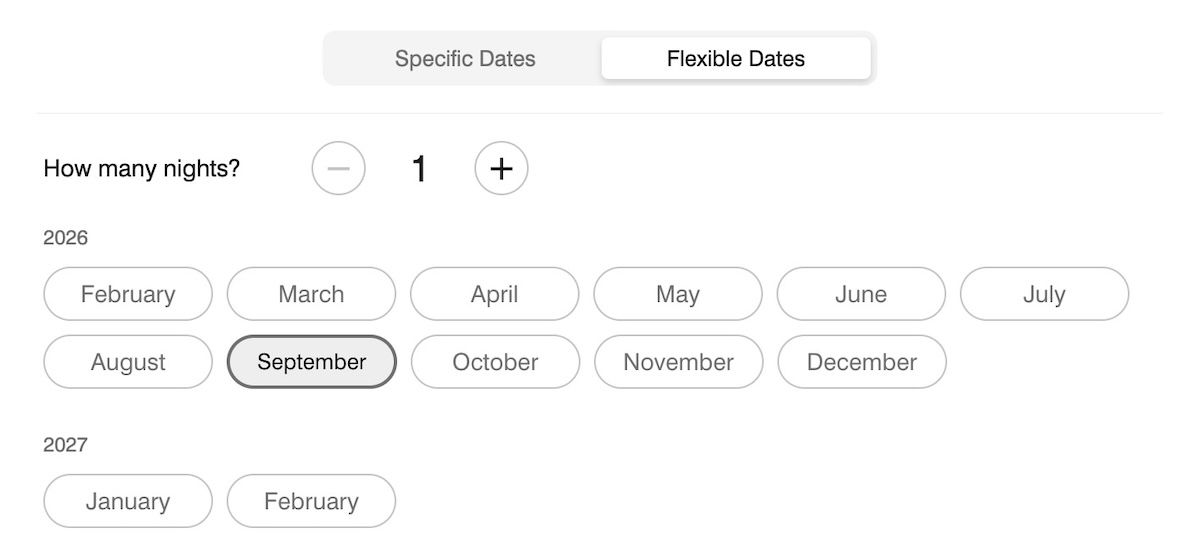The height and width of the screenshot is (551, 1200).
Task: Click the nights count value 1
Action: [419, 169]
